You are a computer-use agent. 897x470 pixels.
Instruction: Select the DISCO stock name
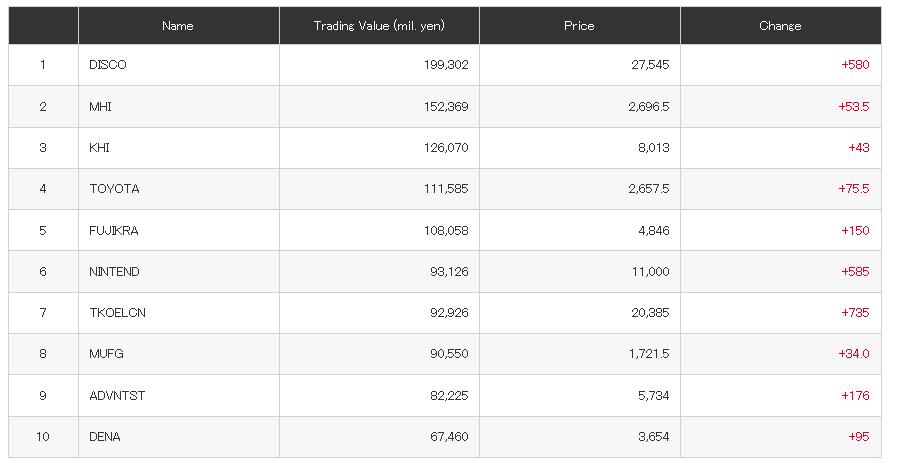pos(108,65)
